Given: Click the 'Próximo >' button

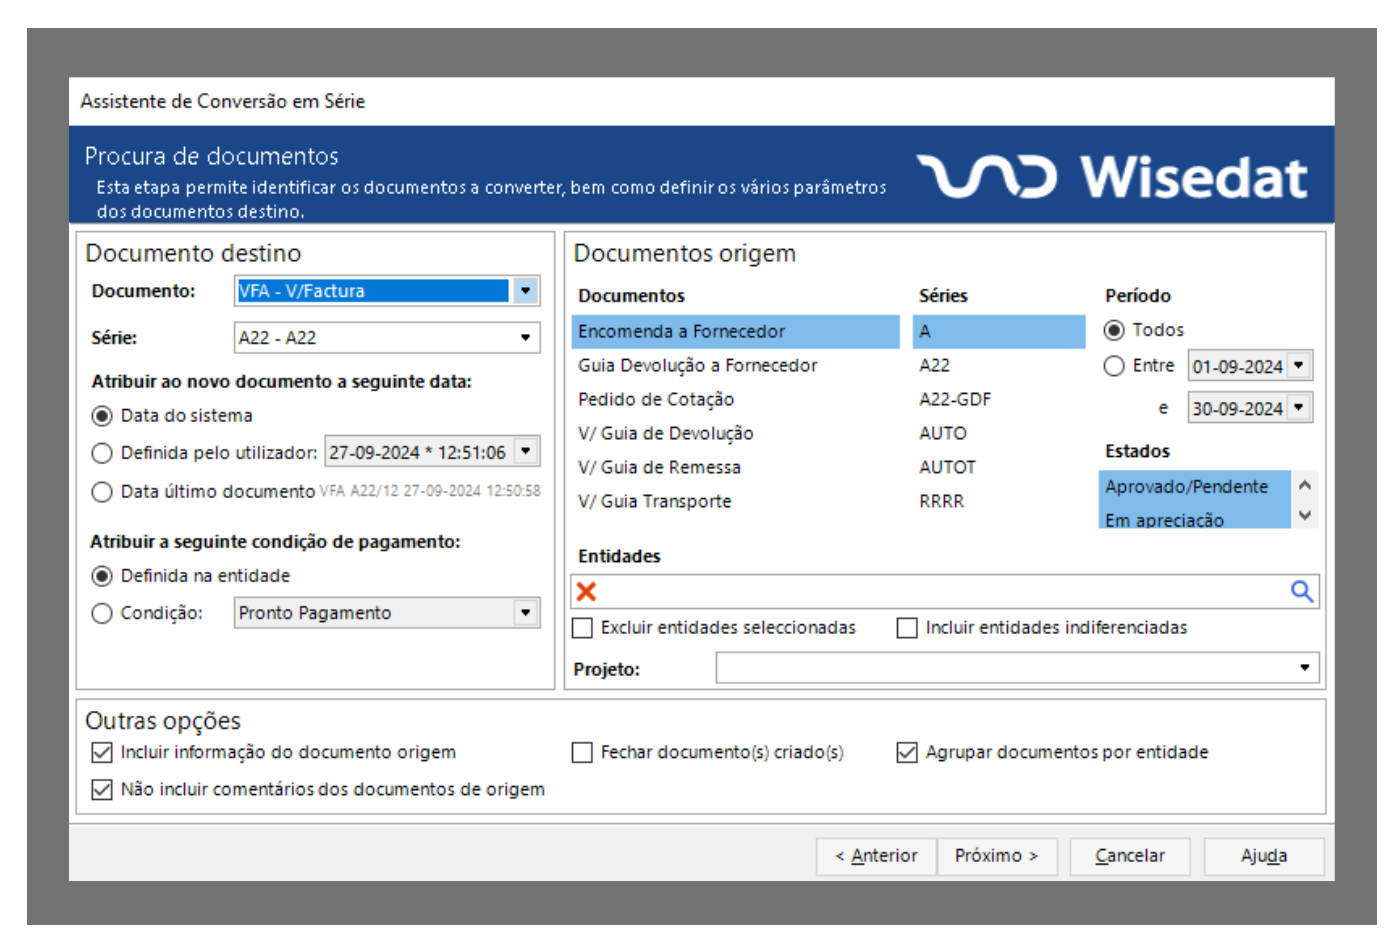Looking at the screenshot, I should coord(996,856).
